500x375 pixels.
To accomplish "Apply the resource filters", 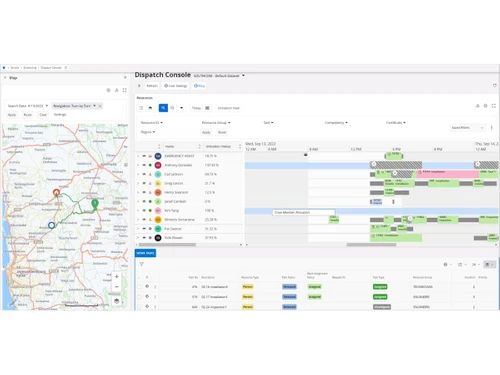I will tap(206, 132).
